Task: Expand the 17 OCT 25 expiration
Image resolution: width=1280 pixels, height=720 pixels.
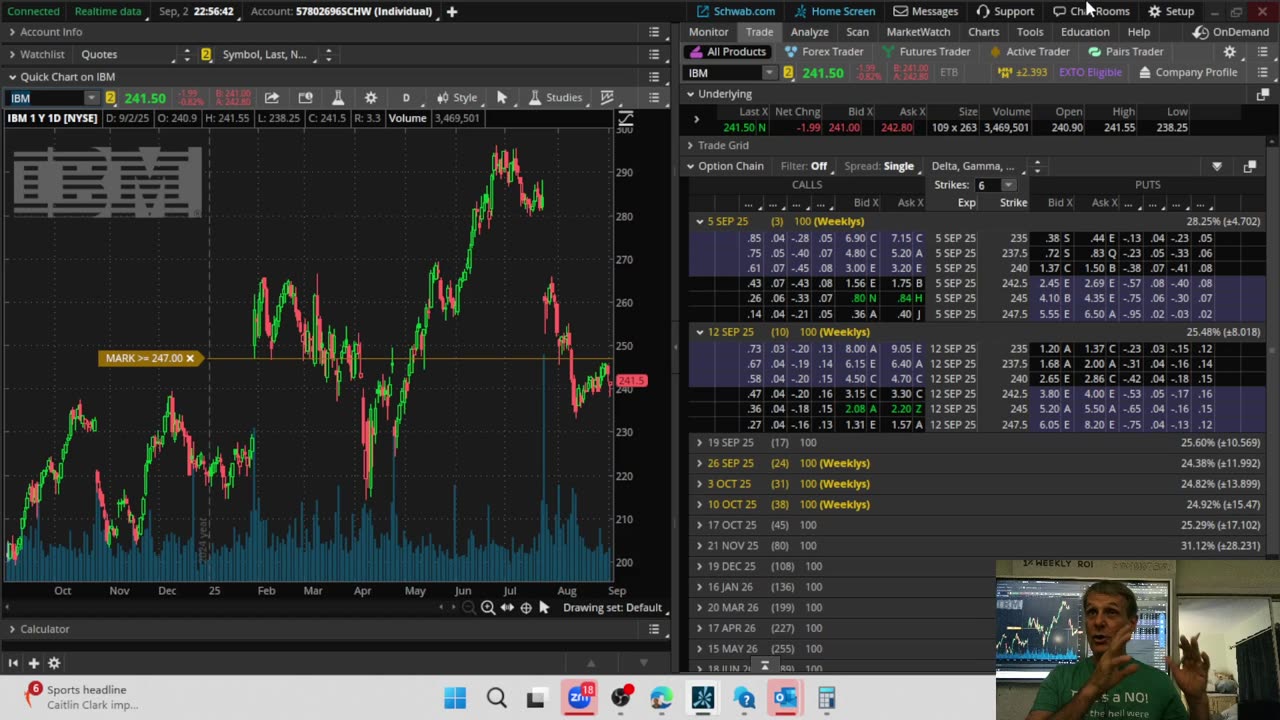Action: (x=700, y=525)
